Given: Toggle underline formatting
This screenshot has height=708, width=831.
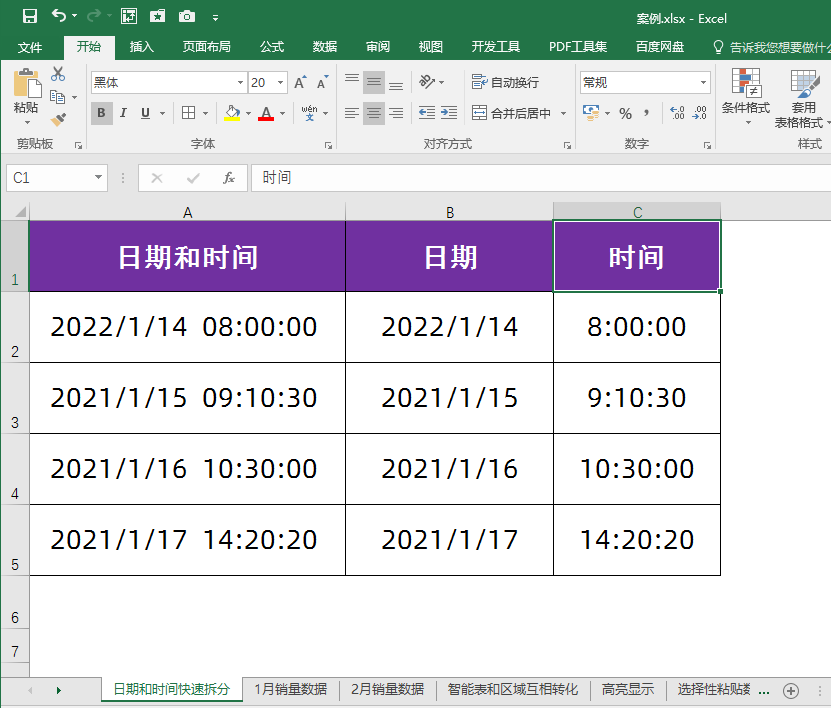Looking at the screenshot, I should tap(145, 113).
